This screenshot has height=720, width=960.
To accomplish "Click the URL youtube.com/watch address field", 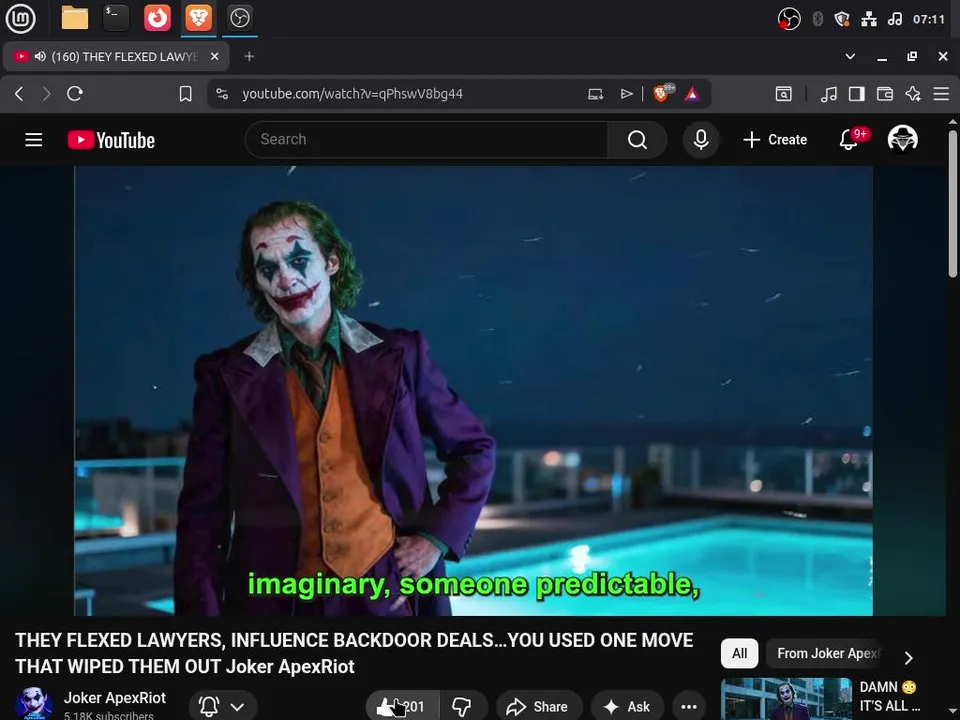I will [352, 94].
